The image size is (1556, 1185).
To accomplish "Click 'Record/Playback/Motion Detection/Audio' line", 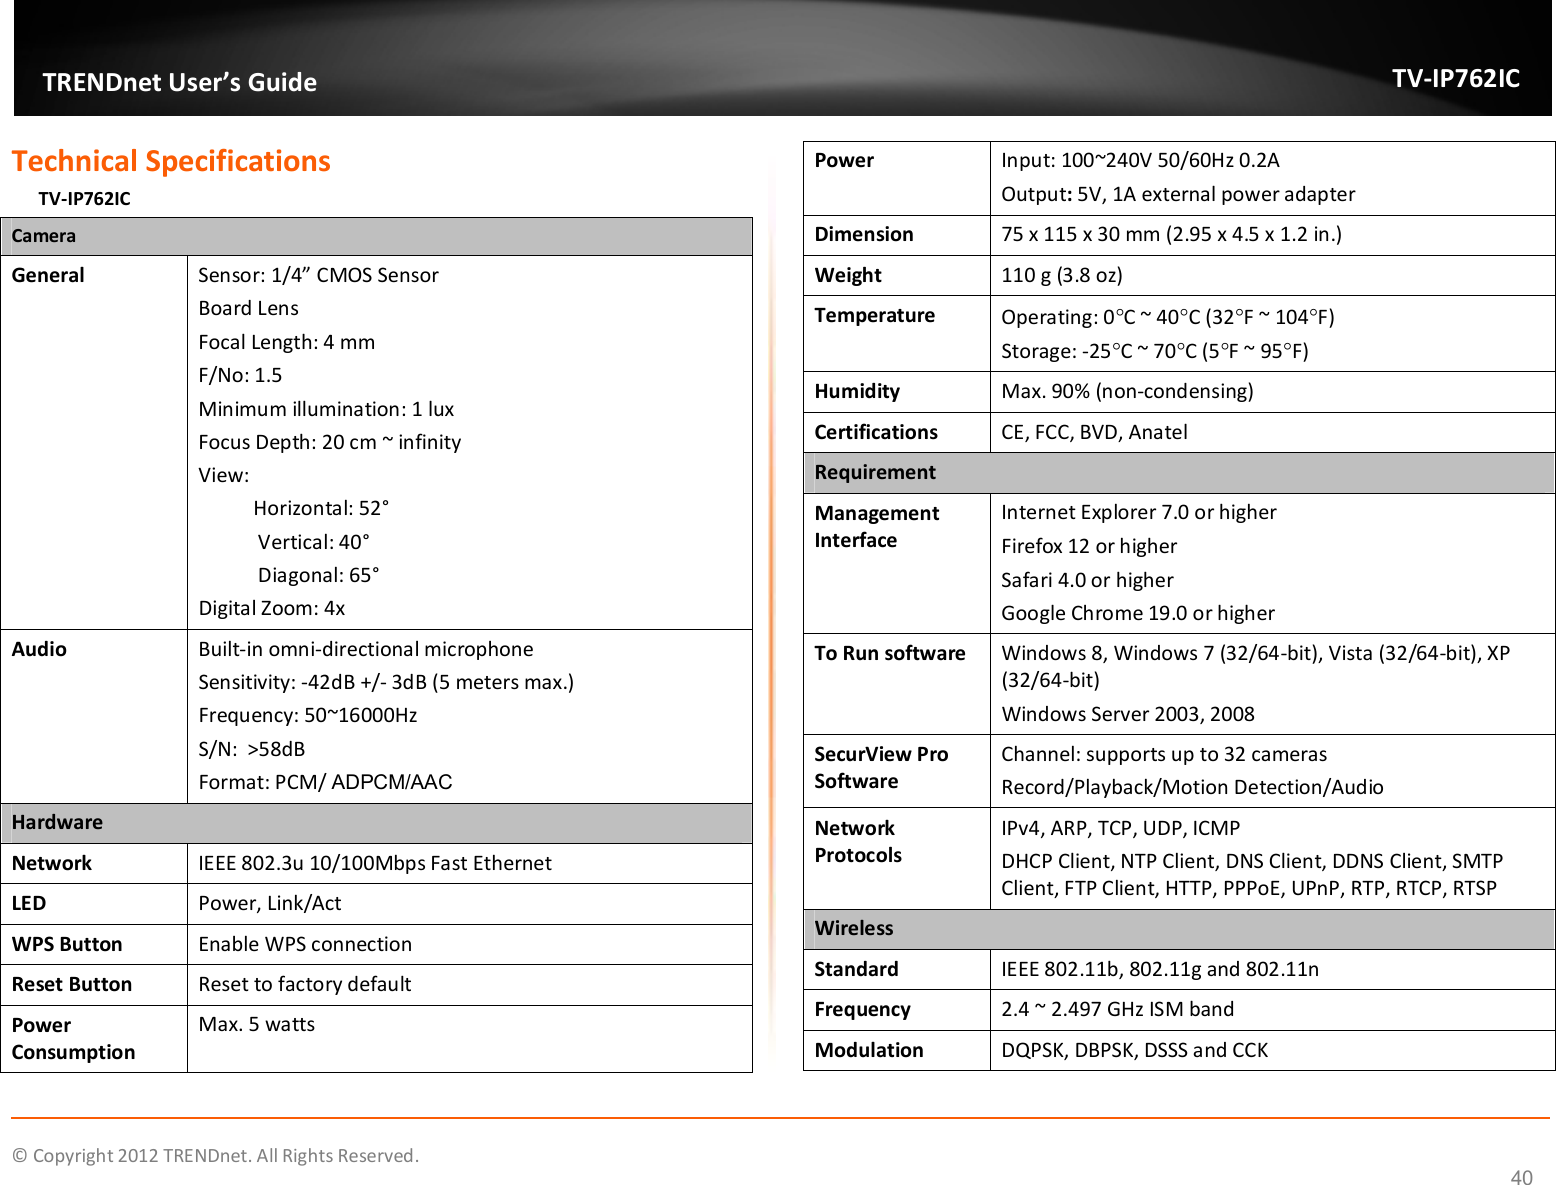I will tap(1193, 787).
